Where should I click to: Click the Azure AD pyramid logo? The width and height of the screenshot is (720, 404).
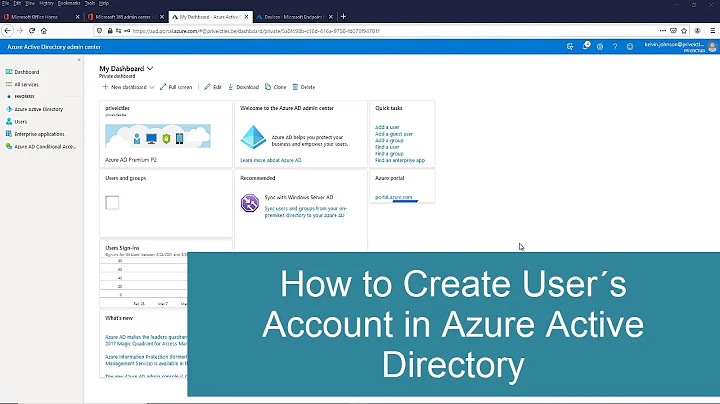pyautogui.click(x=253, y=137)
